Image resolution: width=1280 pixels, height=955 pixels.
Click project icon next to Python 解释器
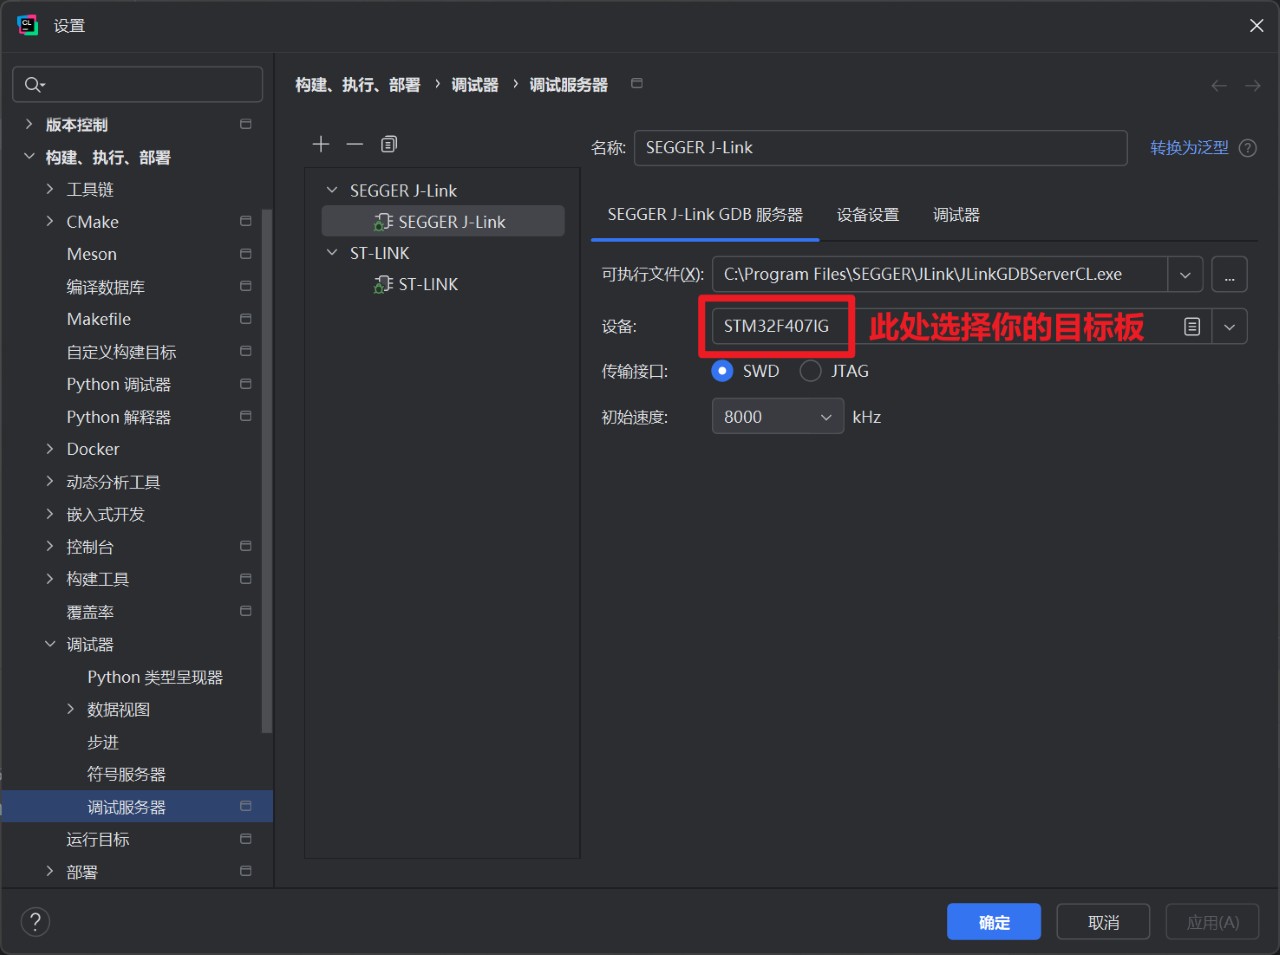point(246,416)
